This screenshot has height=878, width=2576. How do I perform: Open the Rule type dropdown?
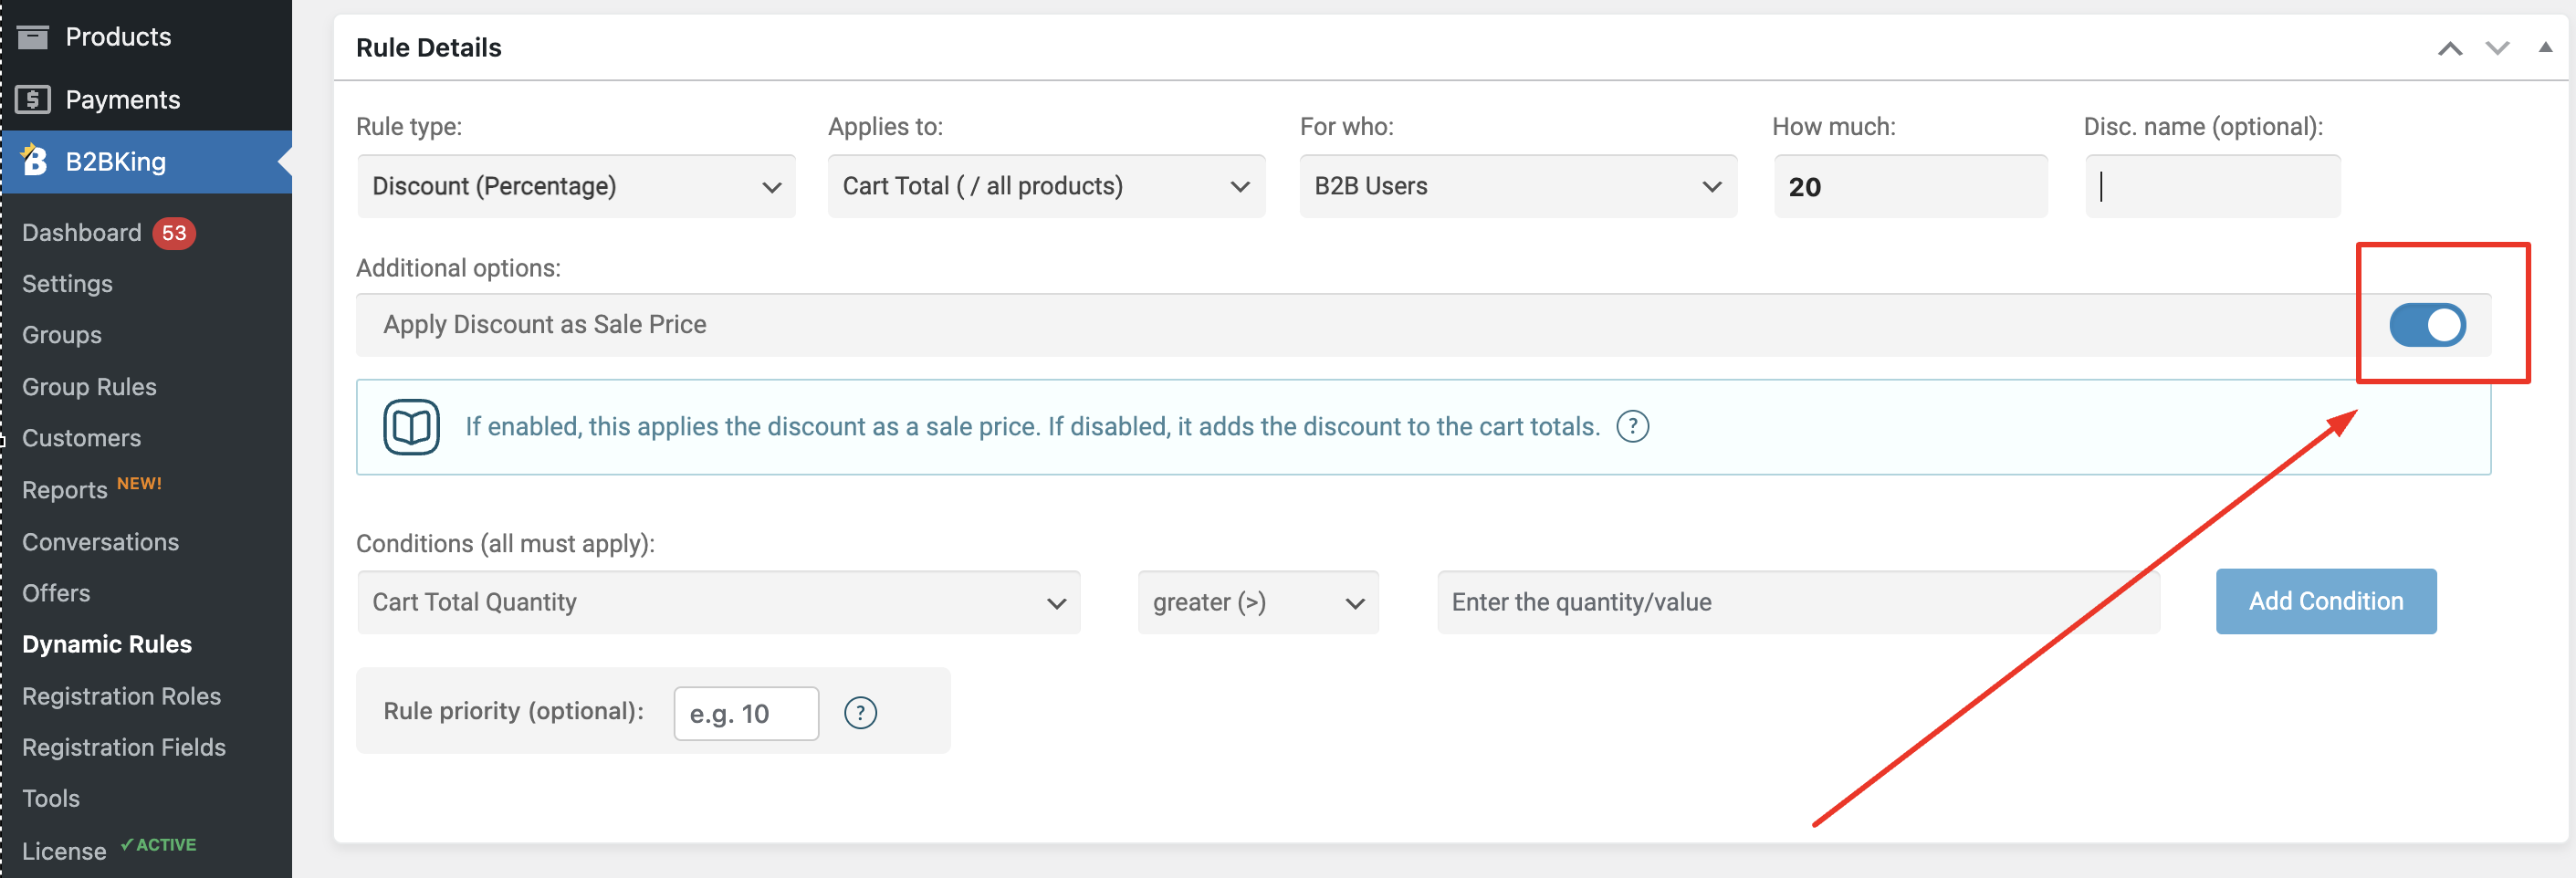(x=576, y=187)
